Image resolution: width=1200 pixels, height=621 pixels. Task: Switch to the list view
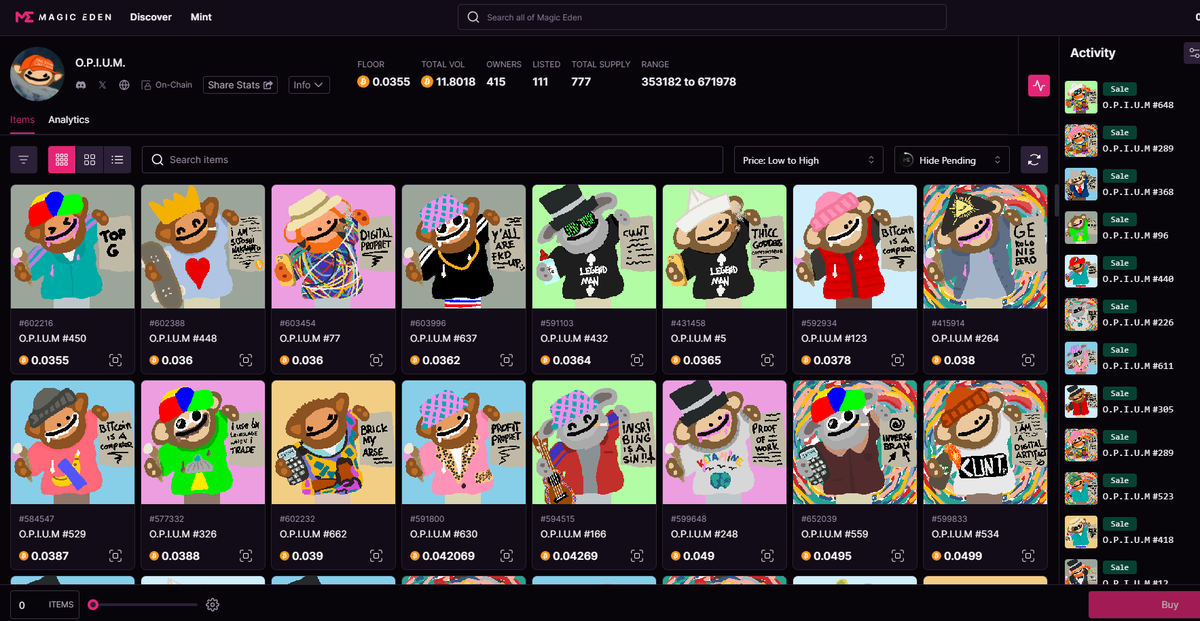pyautogui.click(x=118, y=159)
